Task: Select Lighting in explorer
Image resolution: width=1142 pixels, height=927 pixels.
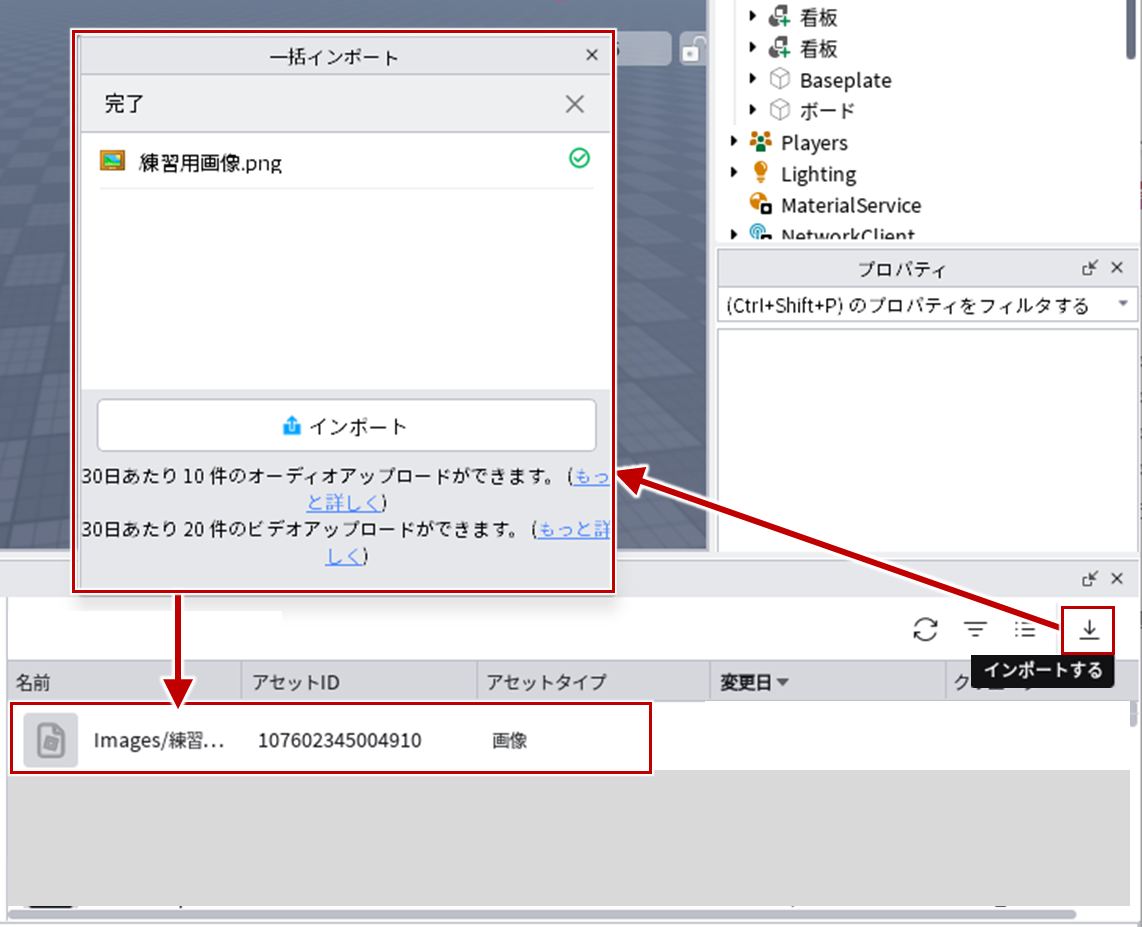Action: [819, 175]
